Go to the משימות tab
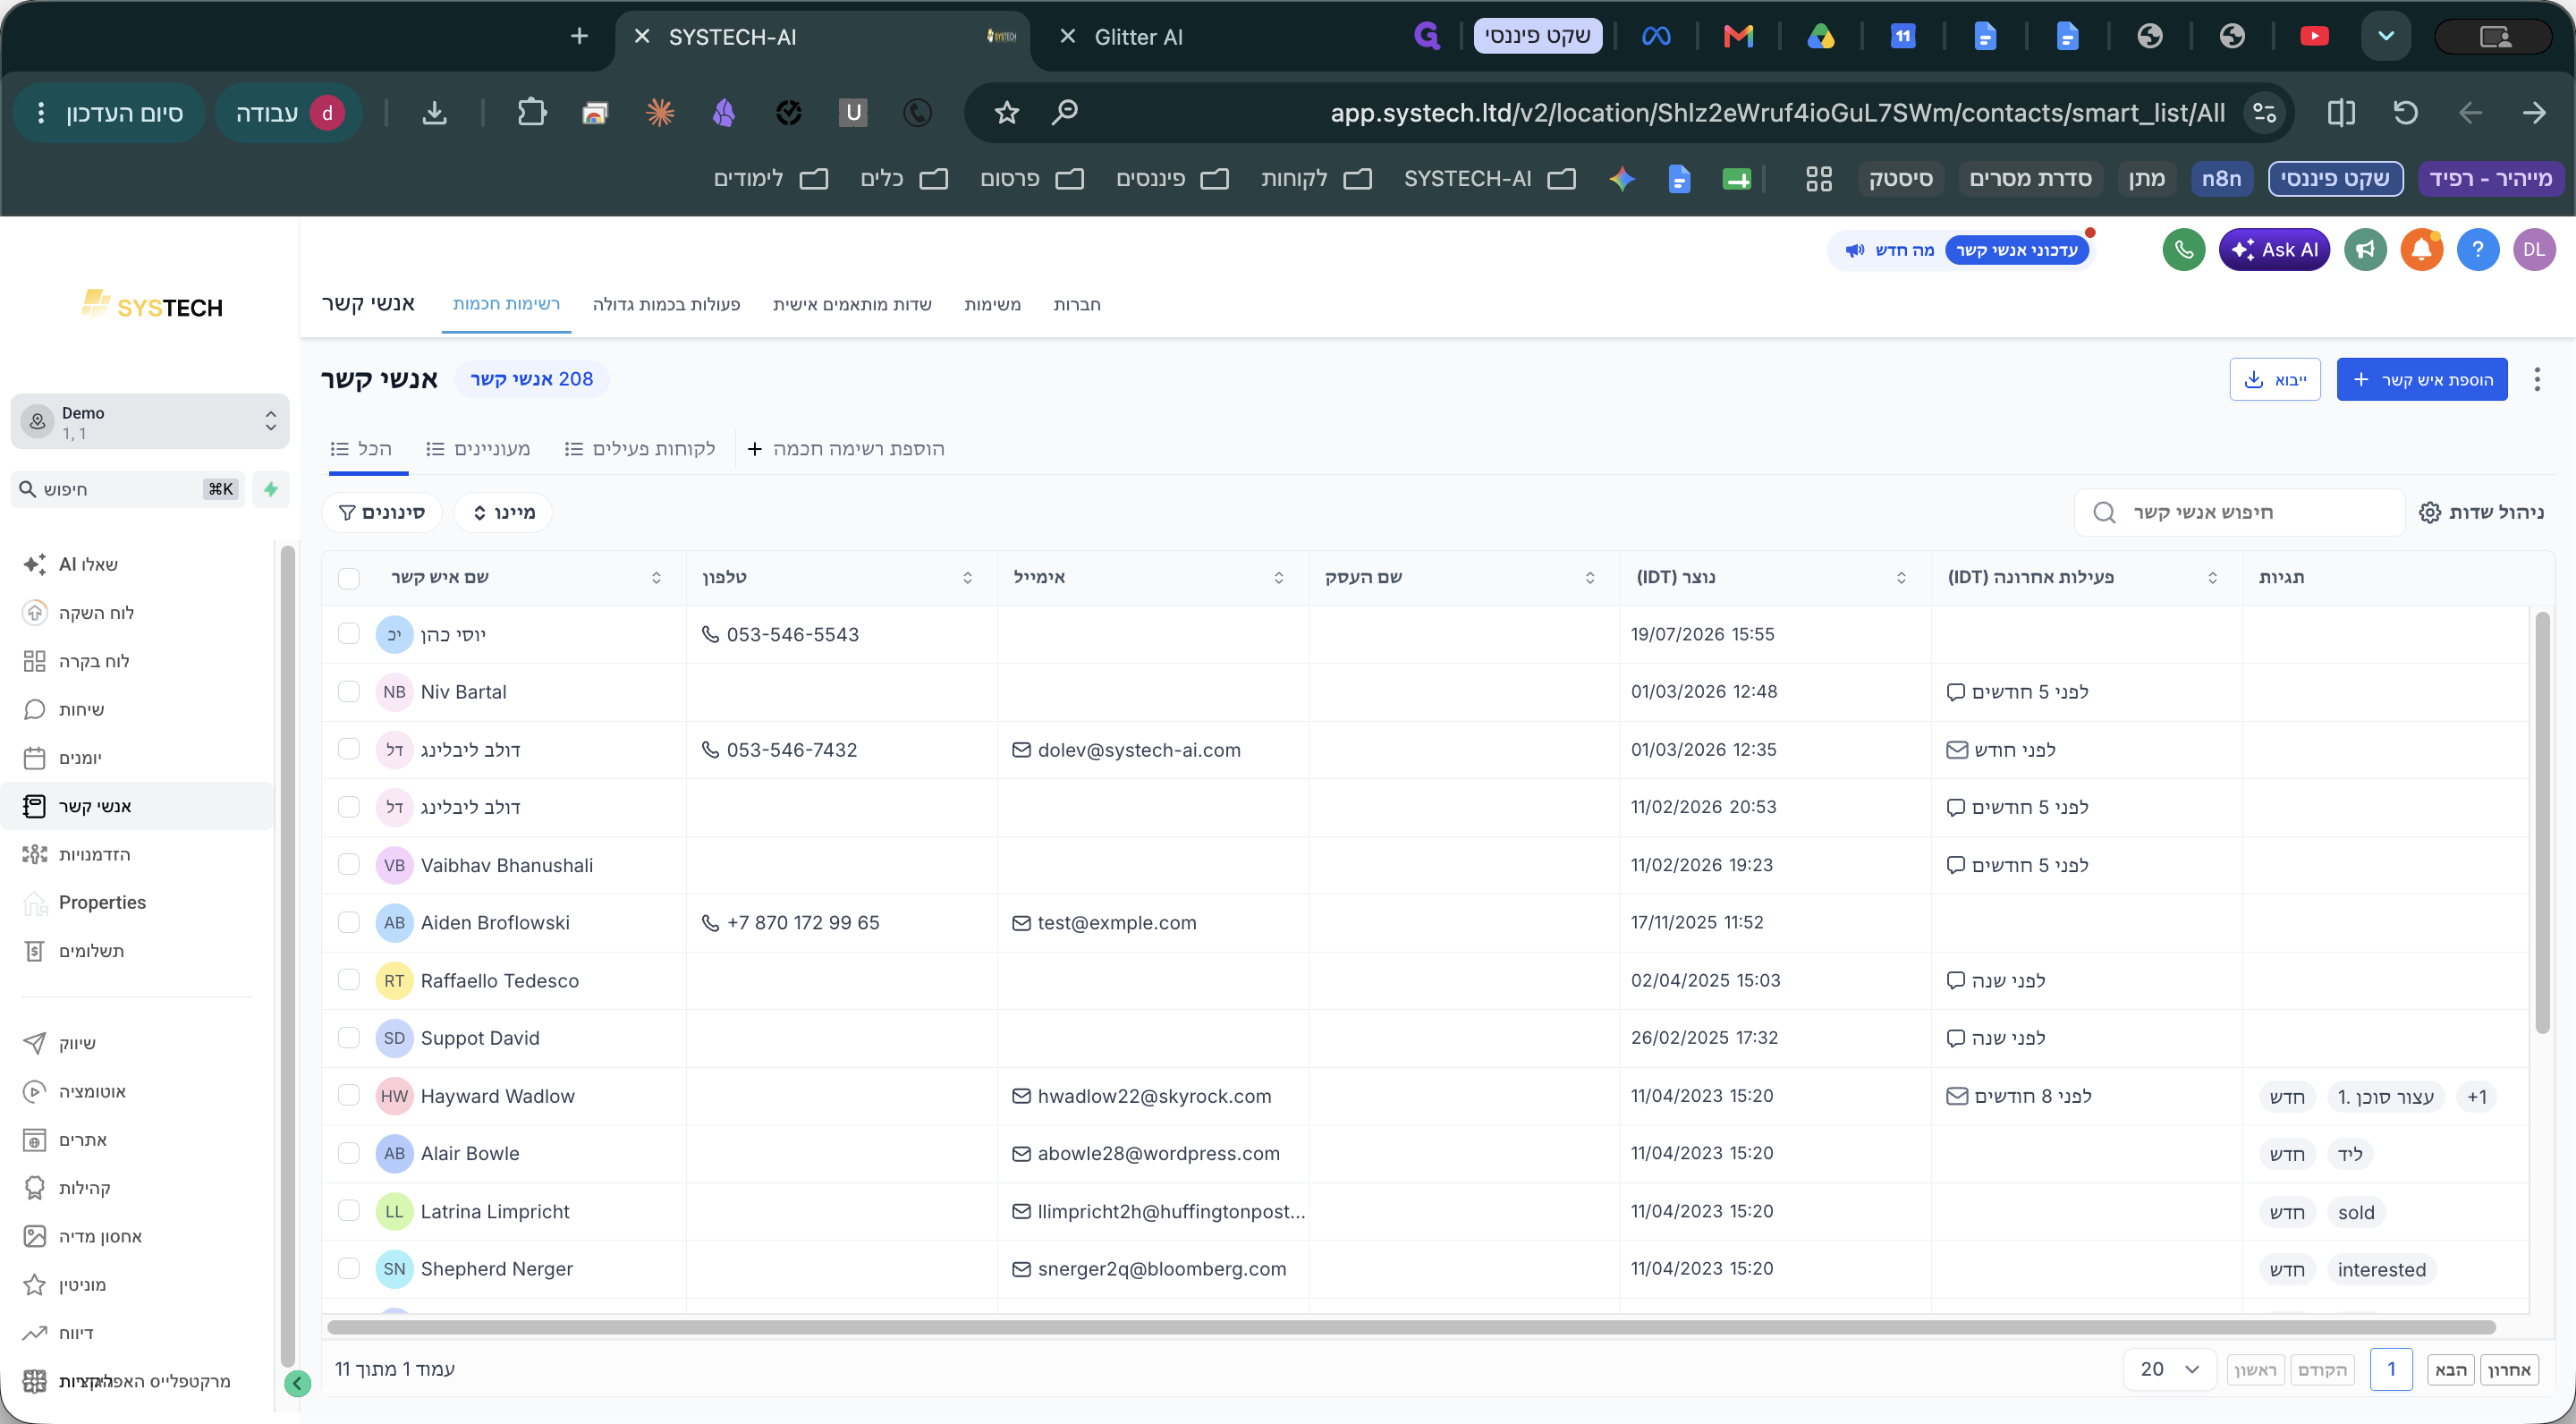Image resolution: width=2576 pixels, height=1424 pixels. (992, 304)
